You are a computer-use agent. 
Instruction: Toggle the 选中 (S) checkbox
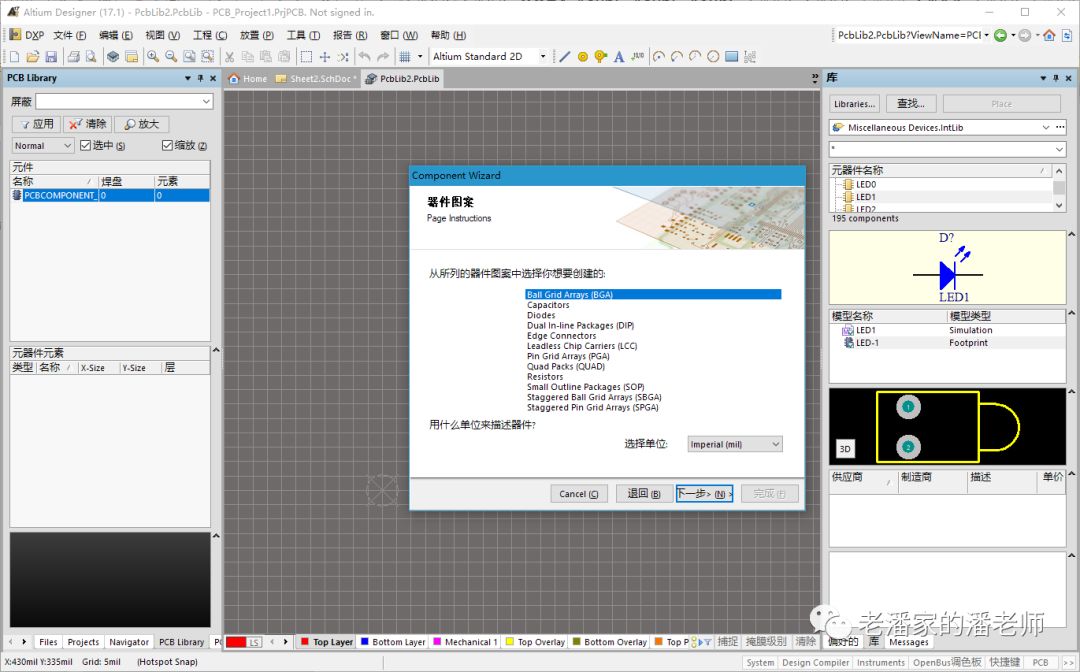[86, 146]
